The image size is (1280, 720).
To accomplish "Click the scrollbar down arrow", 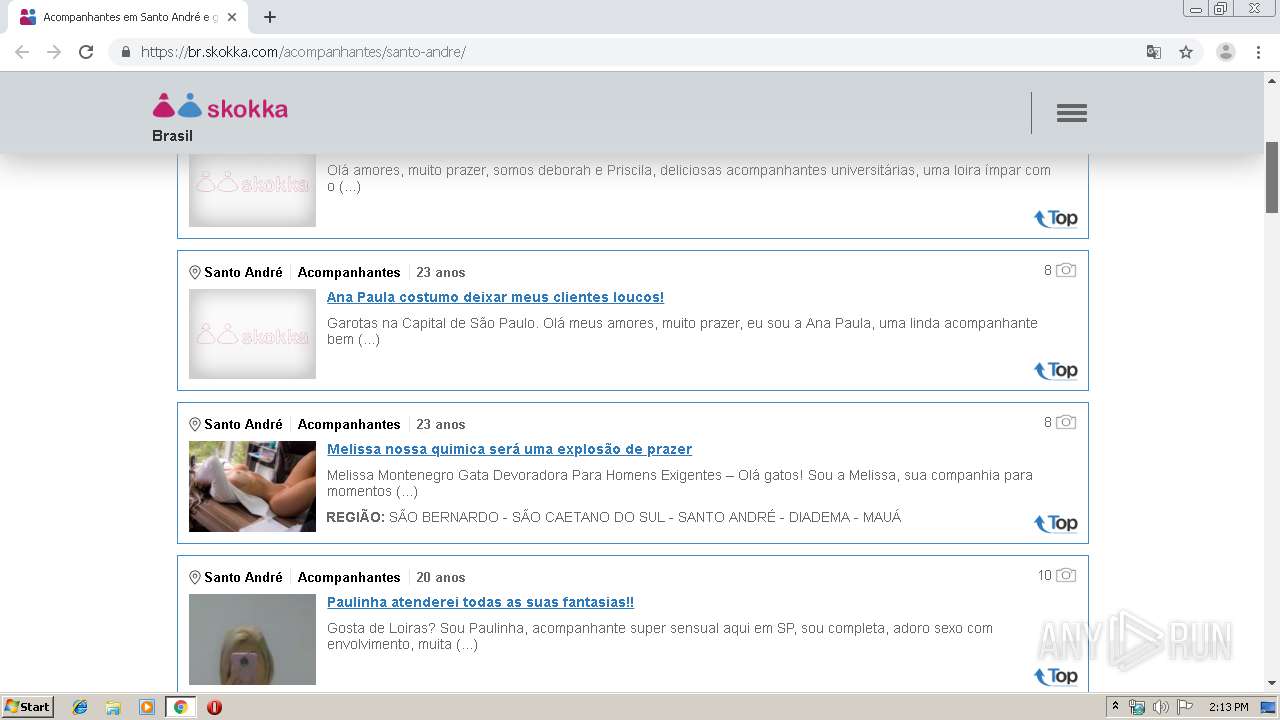I will [1272, 684].
